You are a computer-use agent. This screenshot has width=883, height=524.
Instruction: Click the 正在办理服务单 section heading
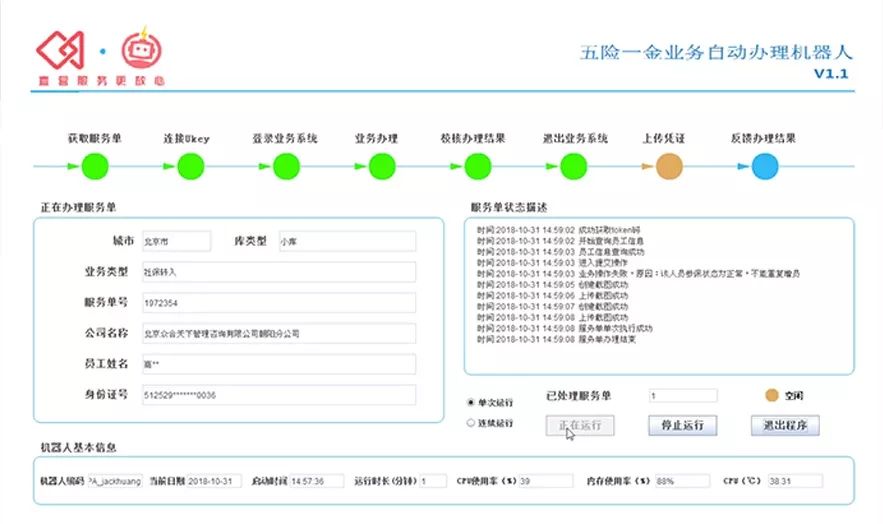(78, 208)
